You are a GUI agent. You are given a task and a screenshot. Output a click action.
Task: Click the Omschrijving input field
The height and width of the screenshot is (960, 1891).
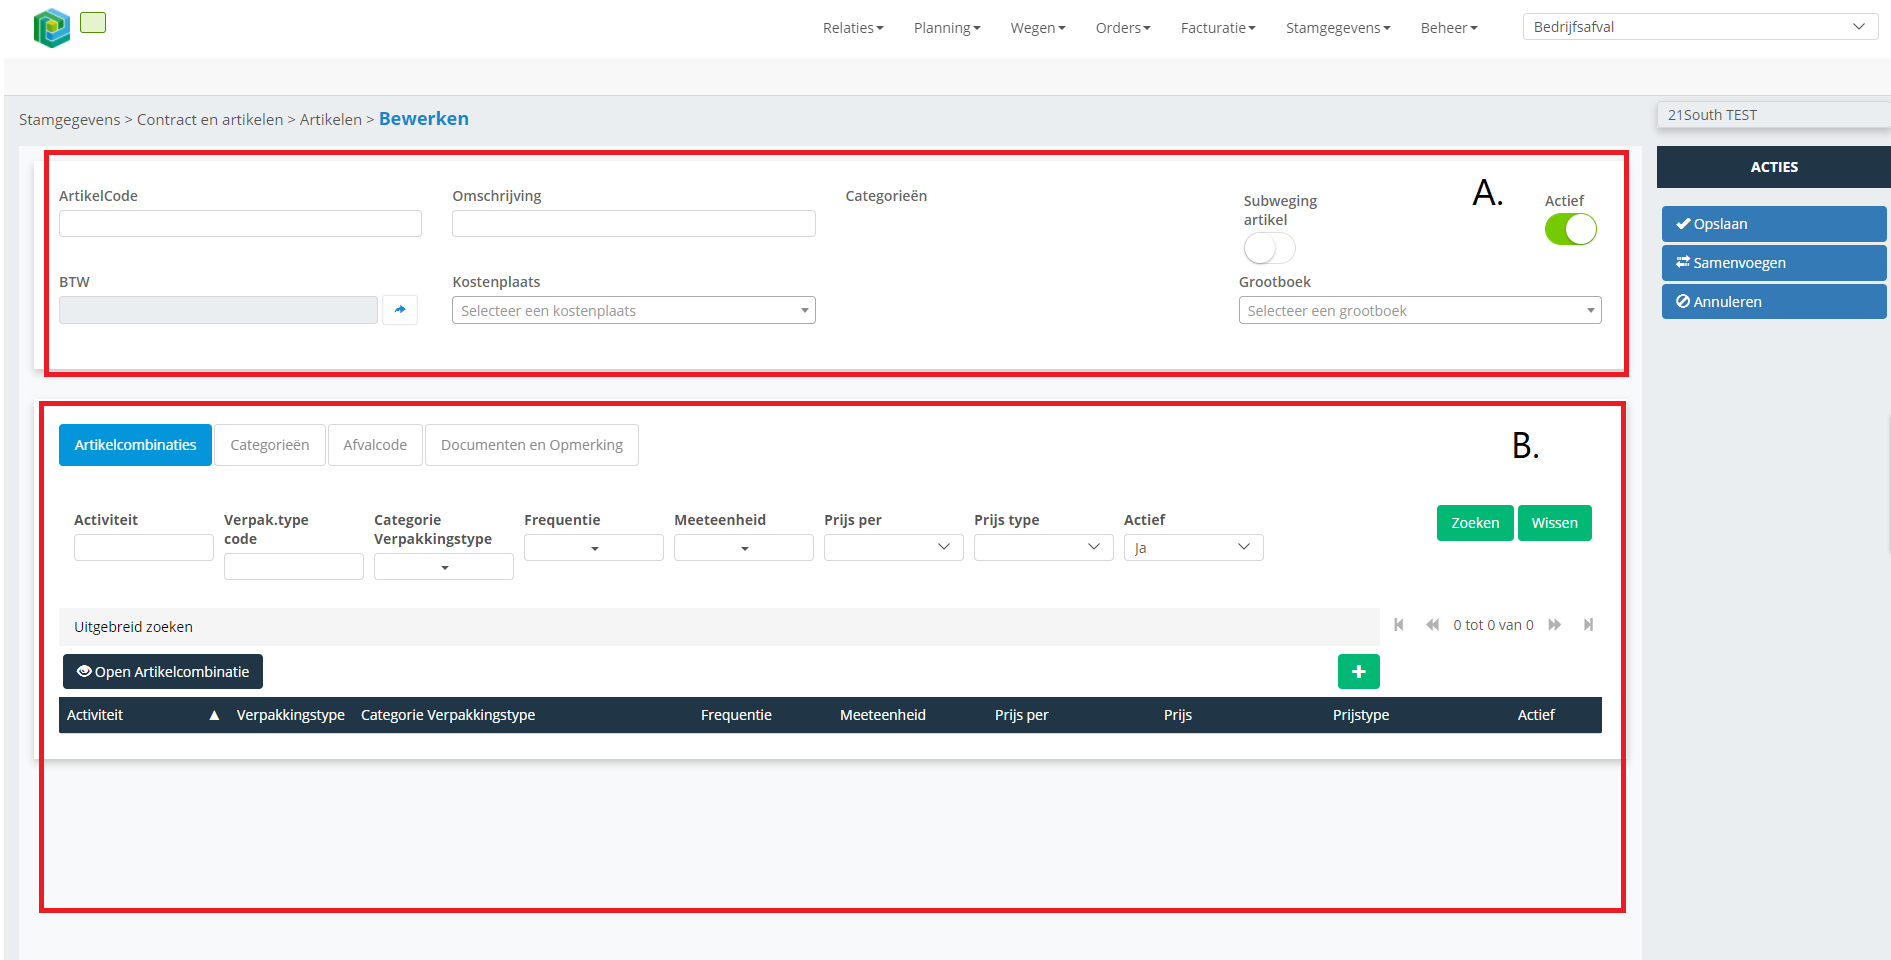(633, 223)
